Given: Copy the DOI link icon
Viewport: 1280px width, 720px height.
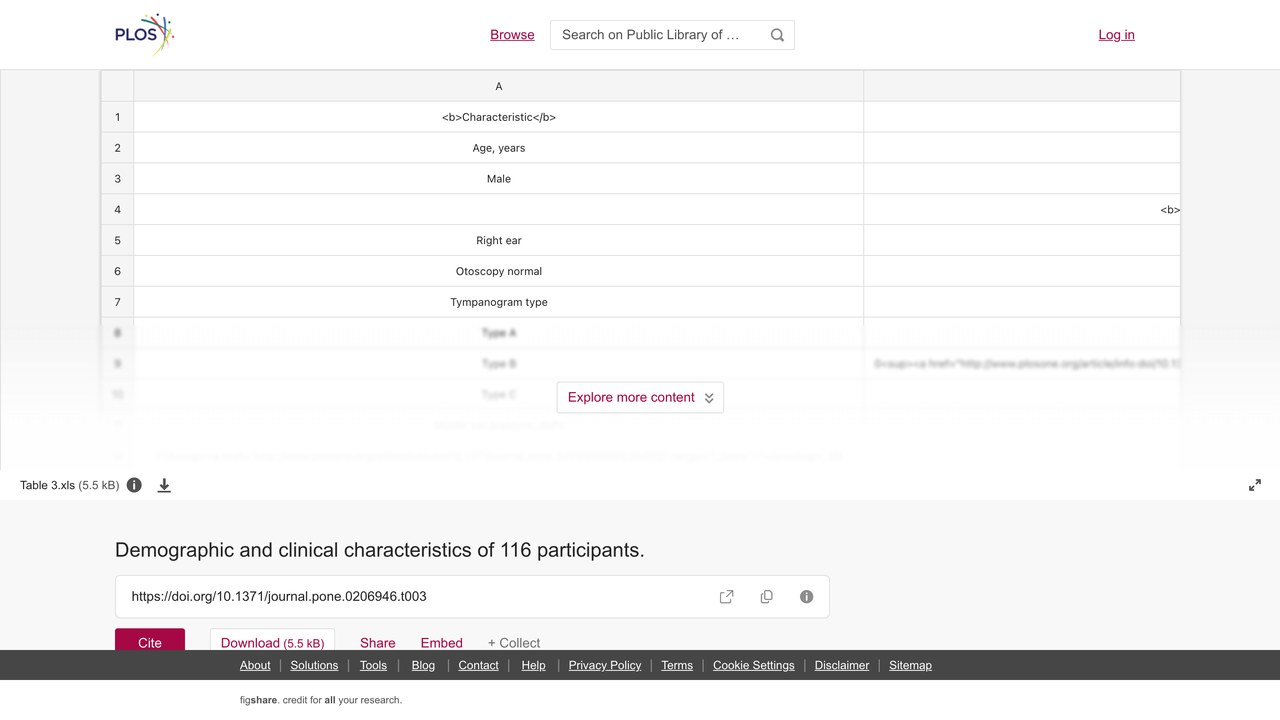Looking at the screenshot, I should point(767,597).
